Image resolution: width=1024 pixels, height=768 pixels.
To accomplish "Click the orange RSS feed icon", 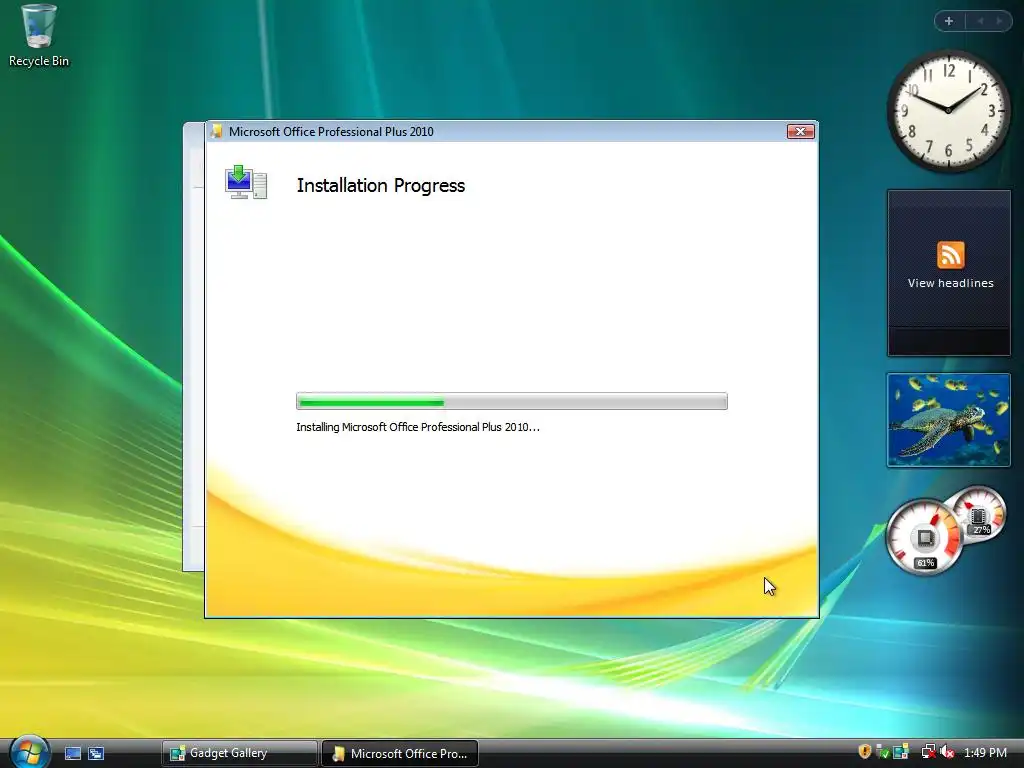I will pos(950,255).
